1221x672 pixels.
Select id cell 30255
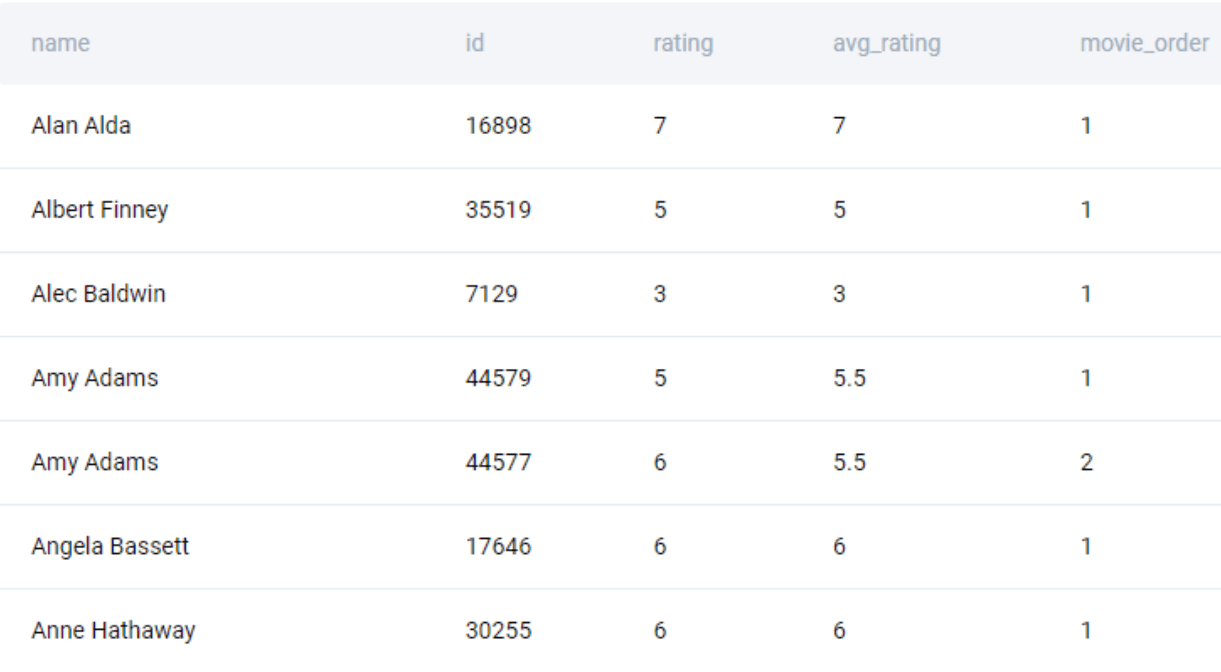pos(498,630)
